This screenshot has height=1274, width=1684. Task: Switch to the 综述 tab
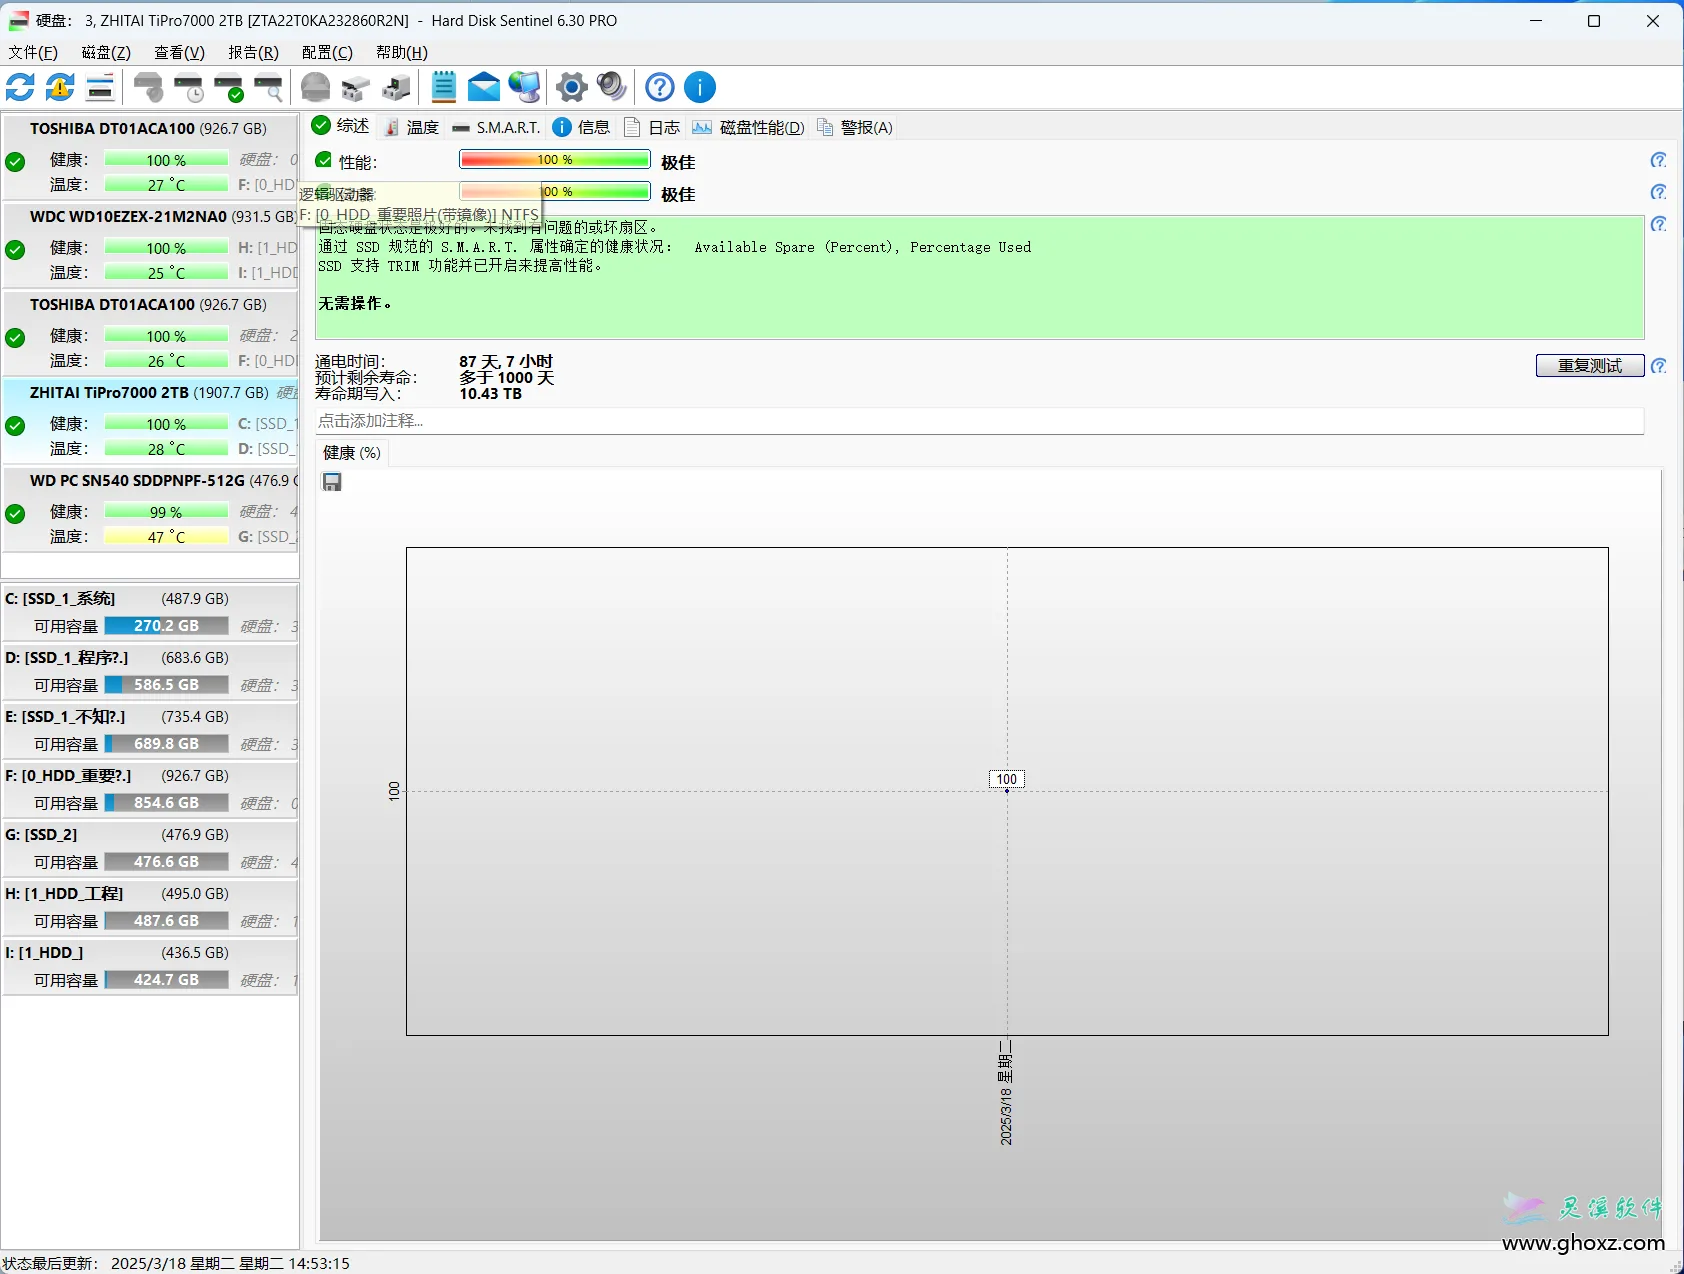341,126
